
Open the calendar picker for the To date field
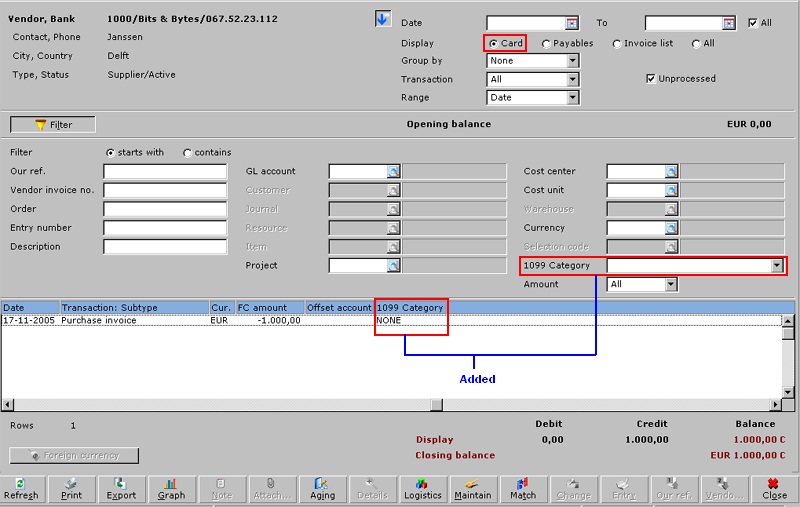[729, 23]
